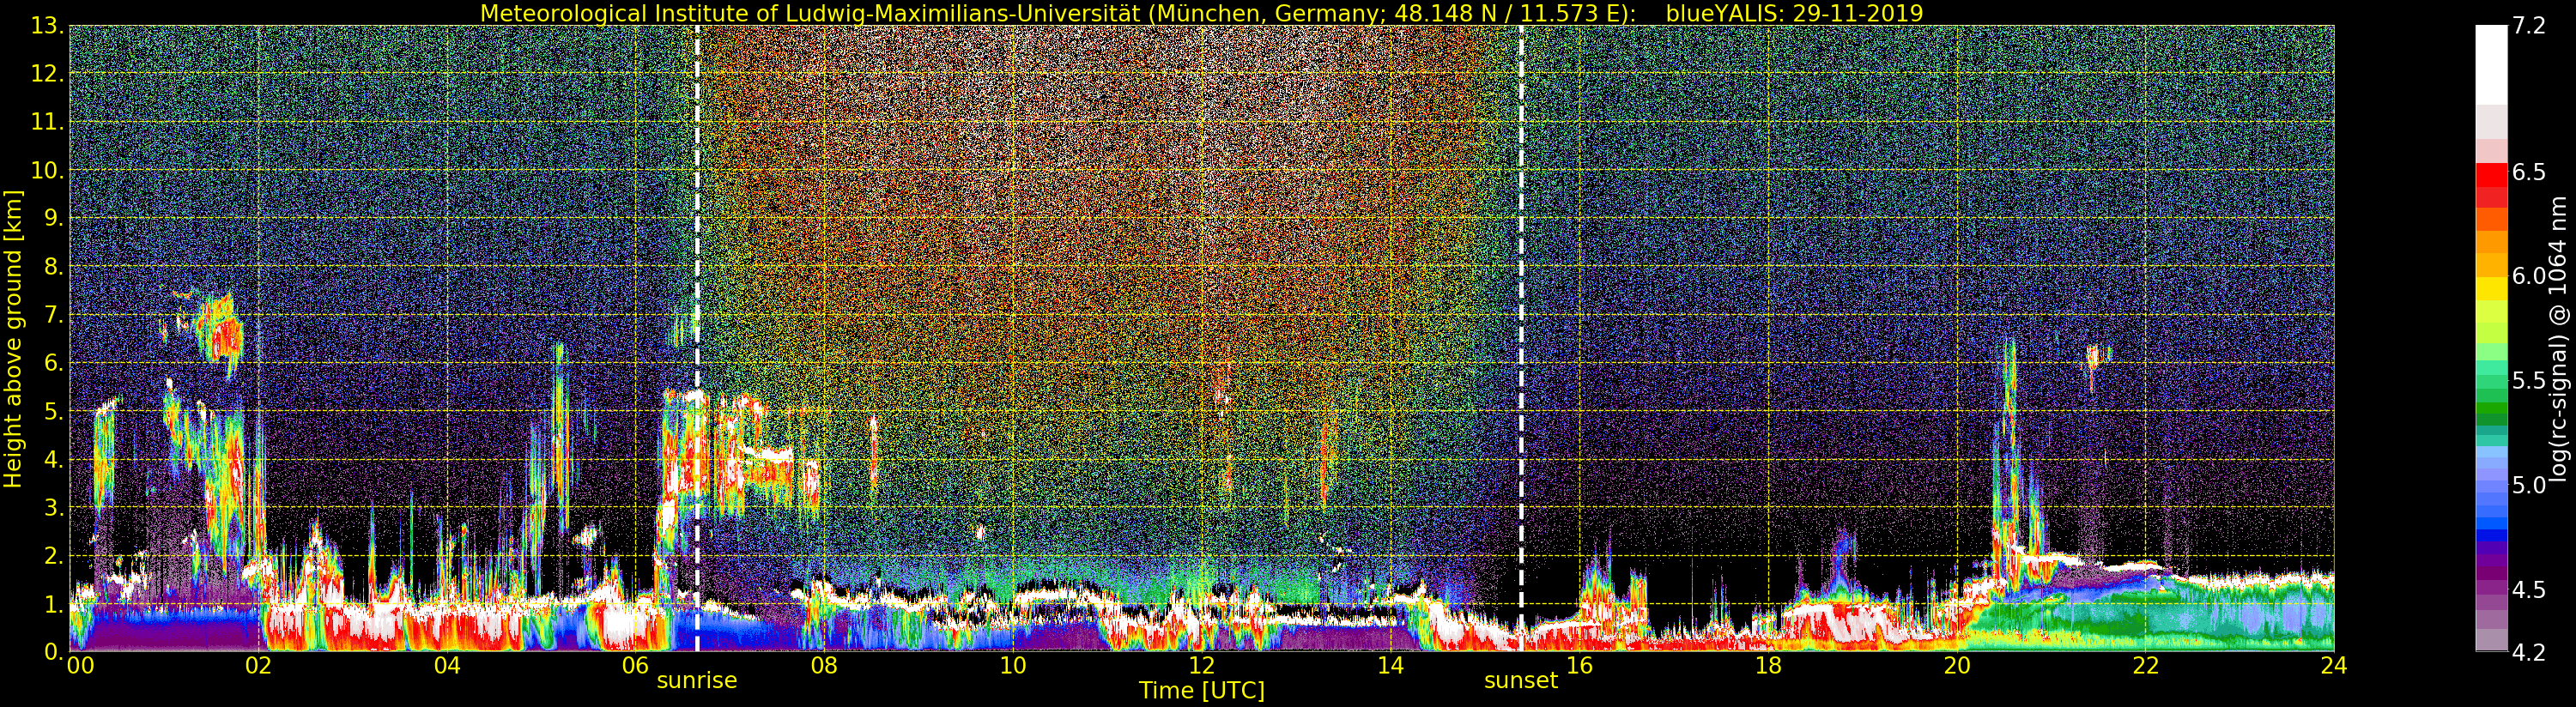Screen dimensions: 2576x707
Task: Click the height axis tick label '8.'
Action: [x=53, y=267]
